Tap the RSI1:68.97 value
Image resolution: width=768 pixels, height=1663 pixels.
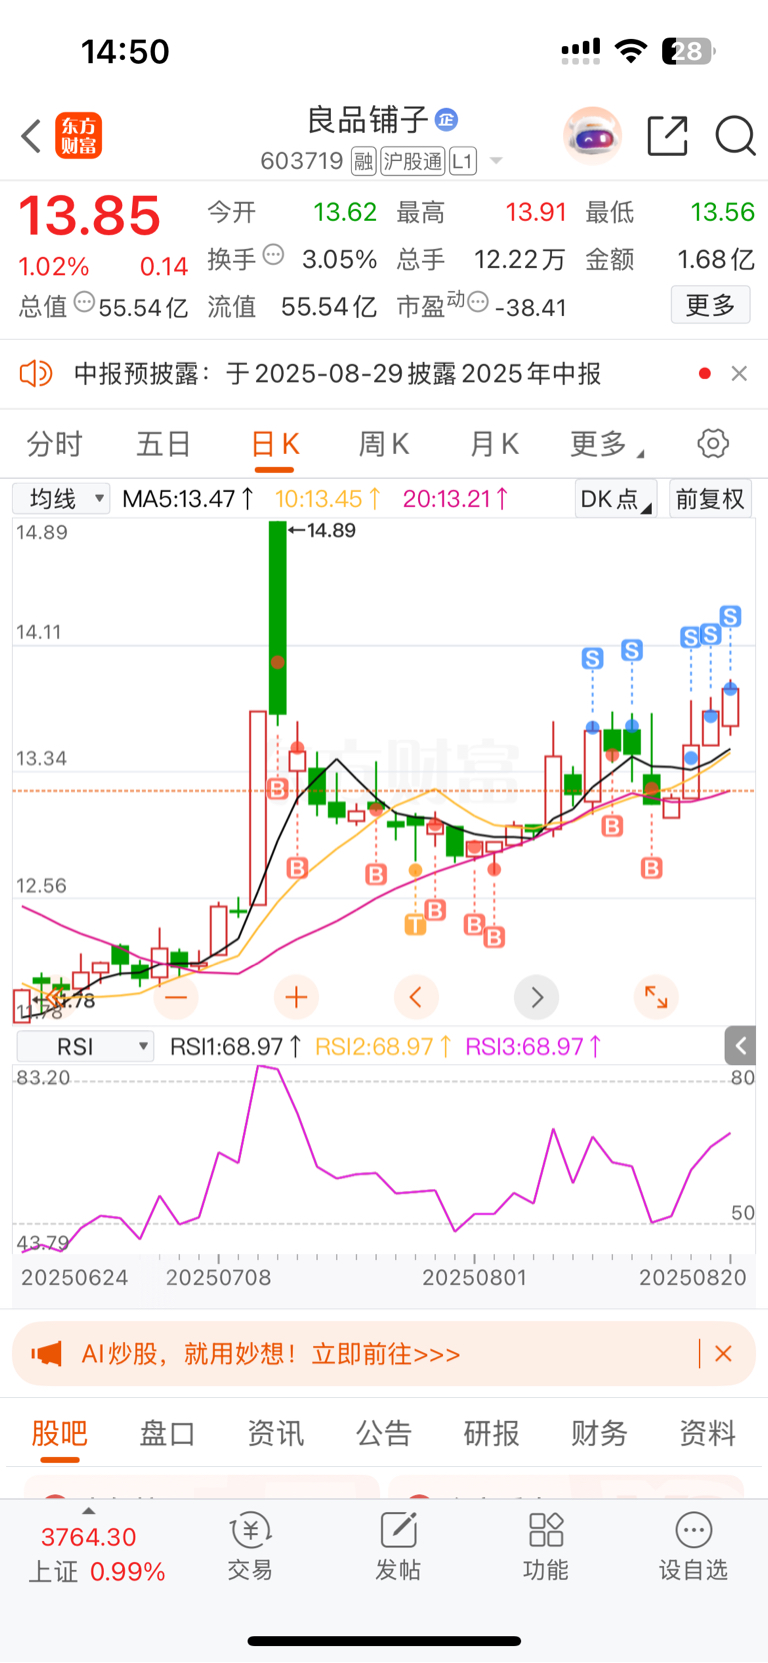pyautogui.click(x=236, y=1047)
